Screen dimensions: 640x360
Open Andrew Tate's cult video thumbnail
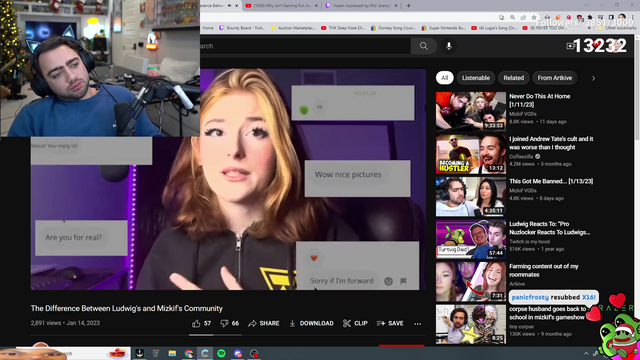click(x=471, y=154)
